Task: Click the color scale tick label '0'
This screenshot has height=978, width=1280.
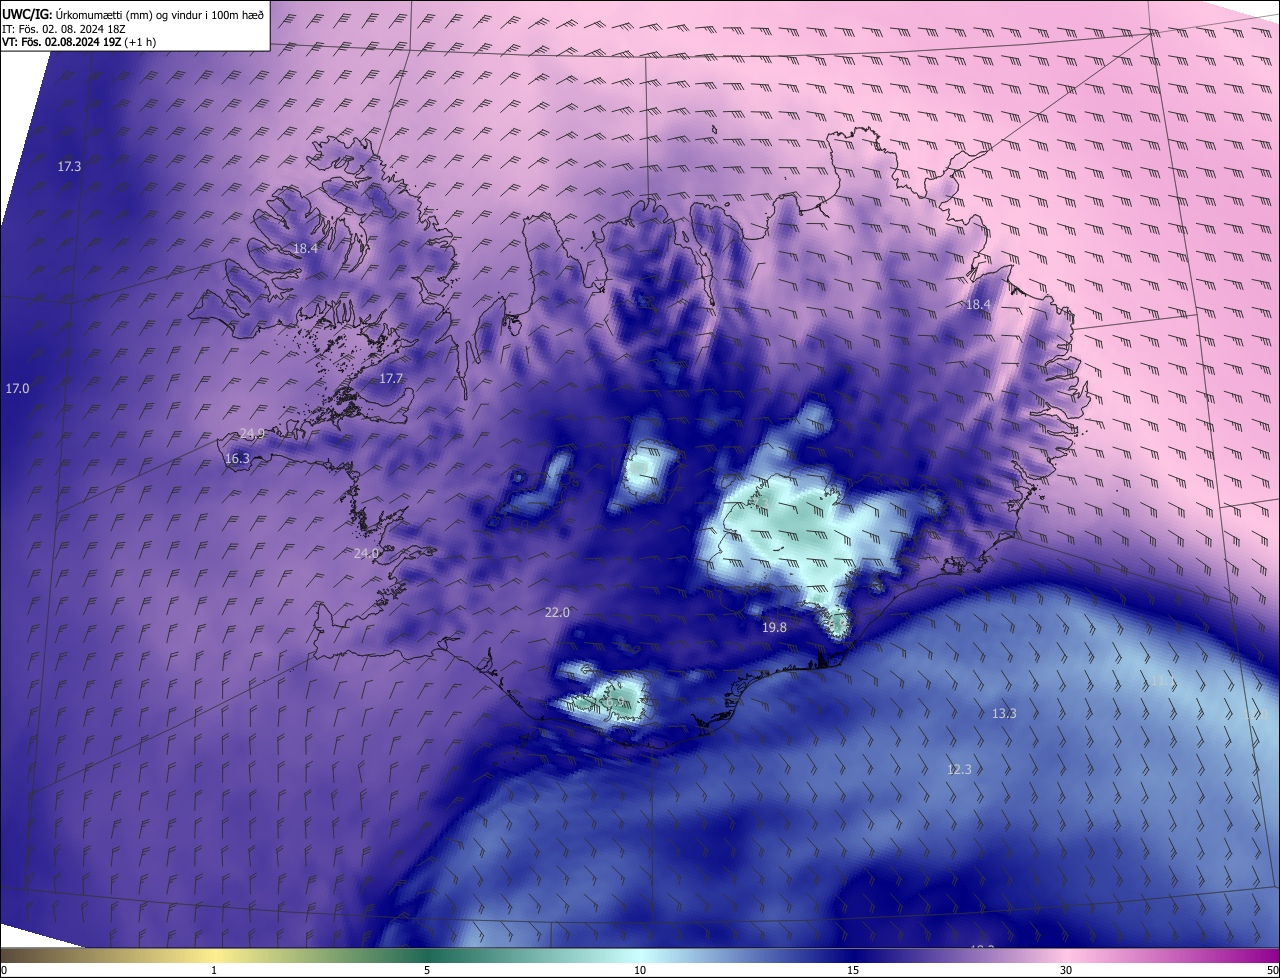Action: 4,970
